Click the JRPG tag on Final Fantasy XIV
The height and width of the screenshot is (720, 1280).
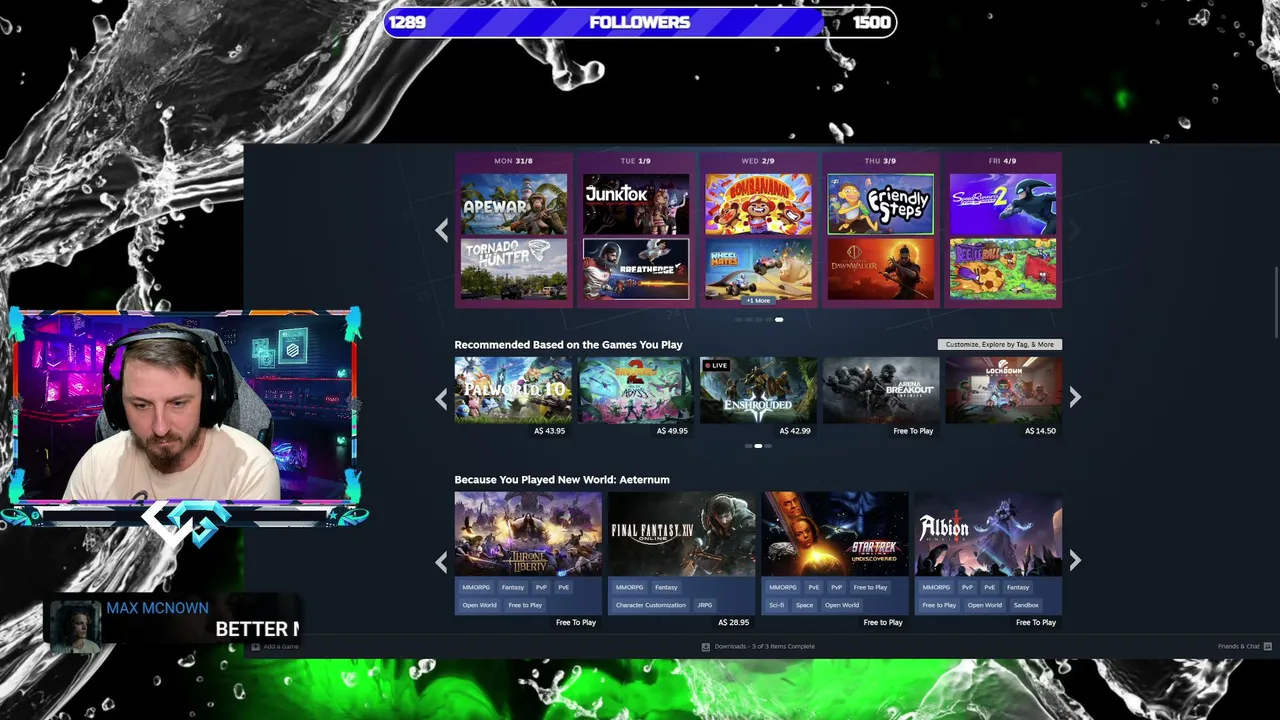tap(705, 605)
